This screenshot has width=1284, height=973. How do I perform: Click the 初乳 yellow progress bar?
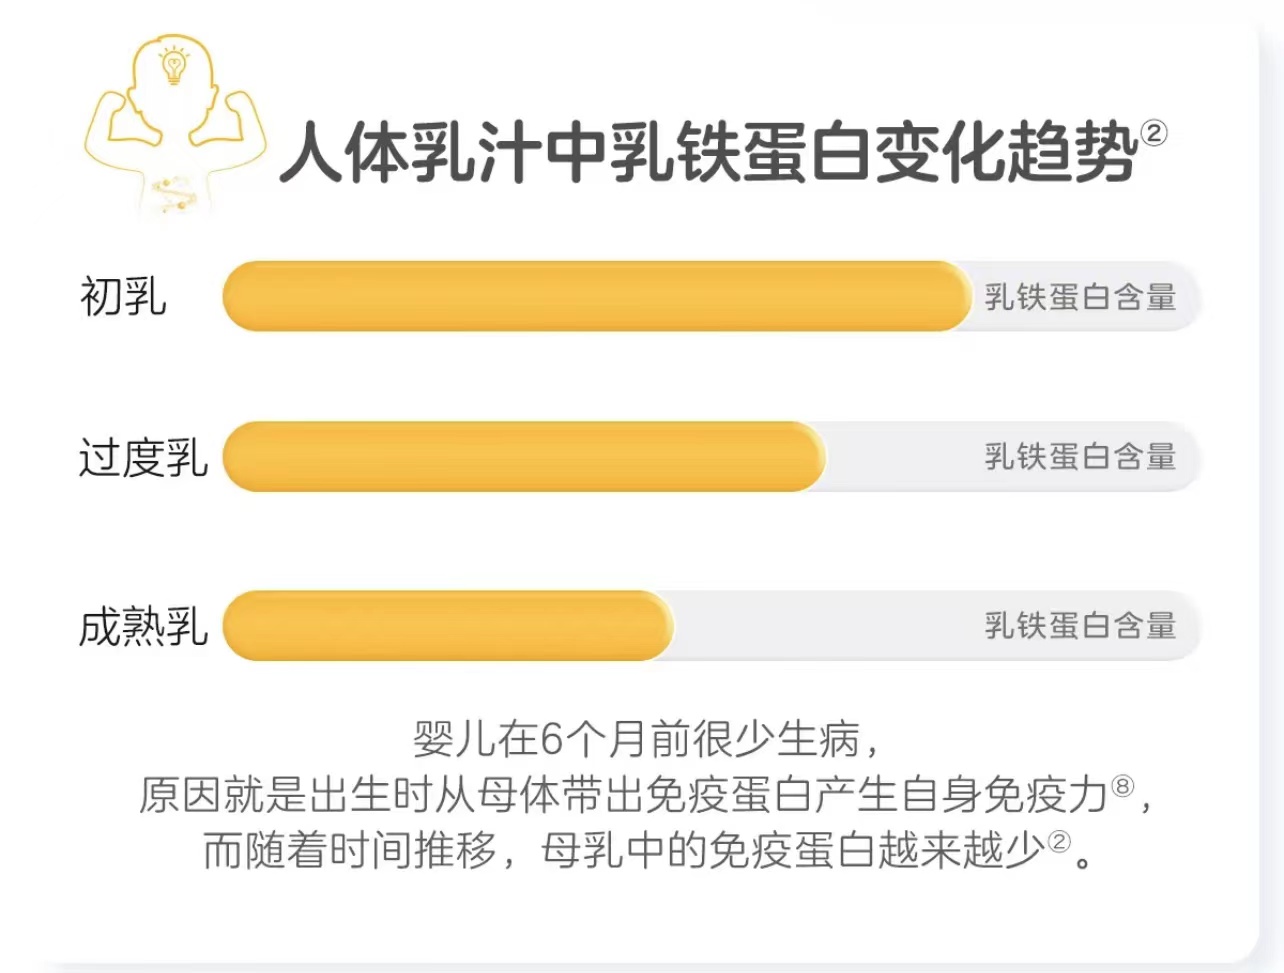597,296
